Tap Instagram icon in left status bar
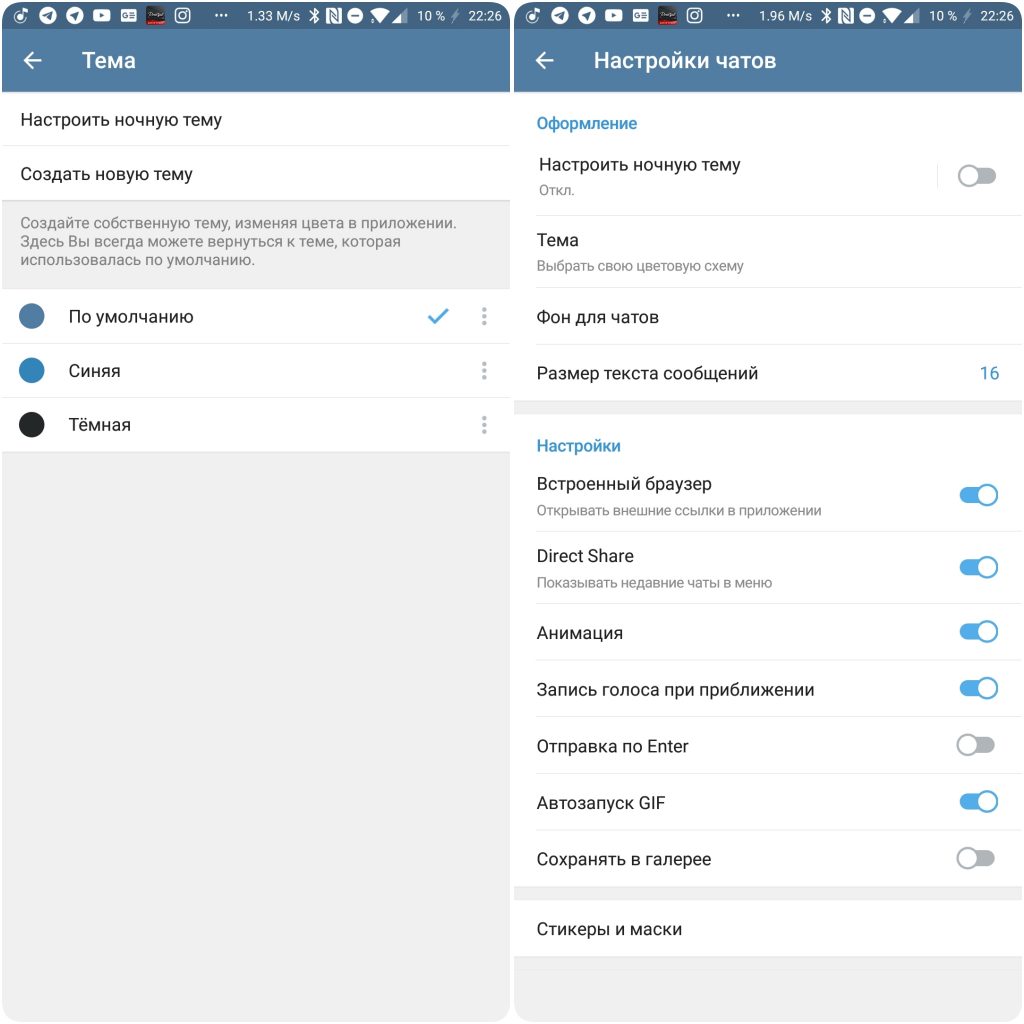Viewport: 1024px width, 1024px height. coord(182,15)
